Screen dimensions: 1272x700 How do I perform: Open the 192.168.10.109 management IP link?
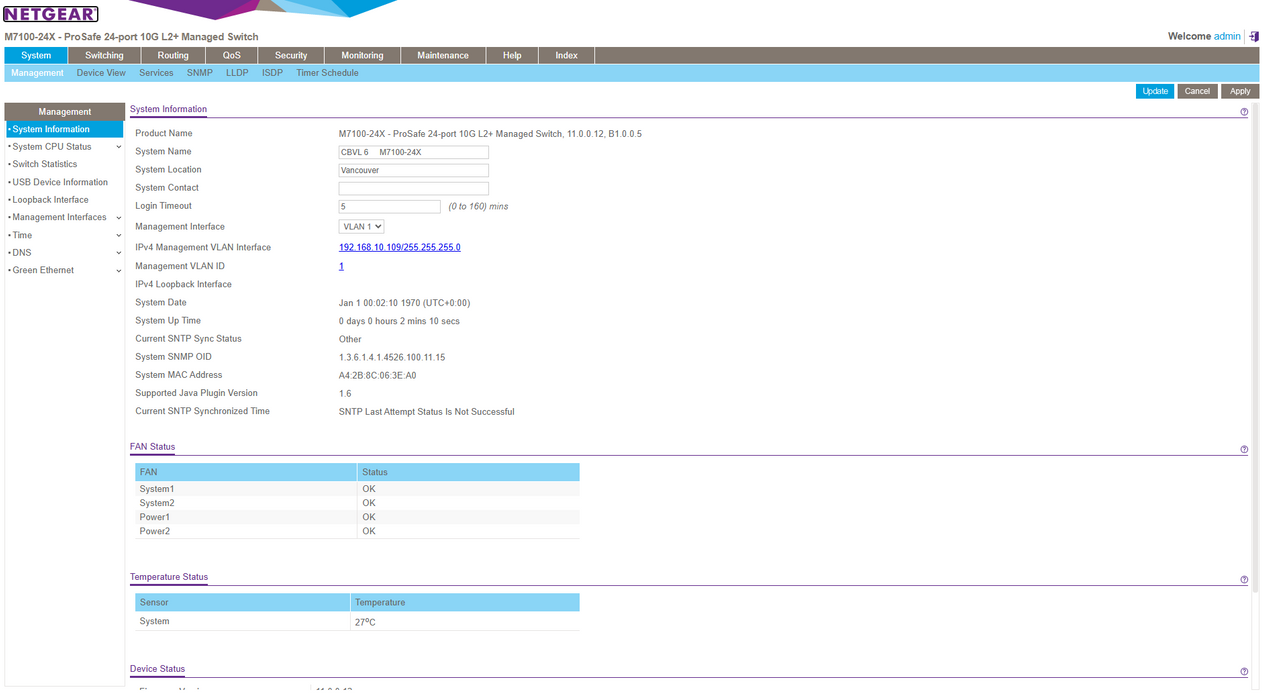tap(399, 248)
